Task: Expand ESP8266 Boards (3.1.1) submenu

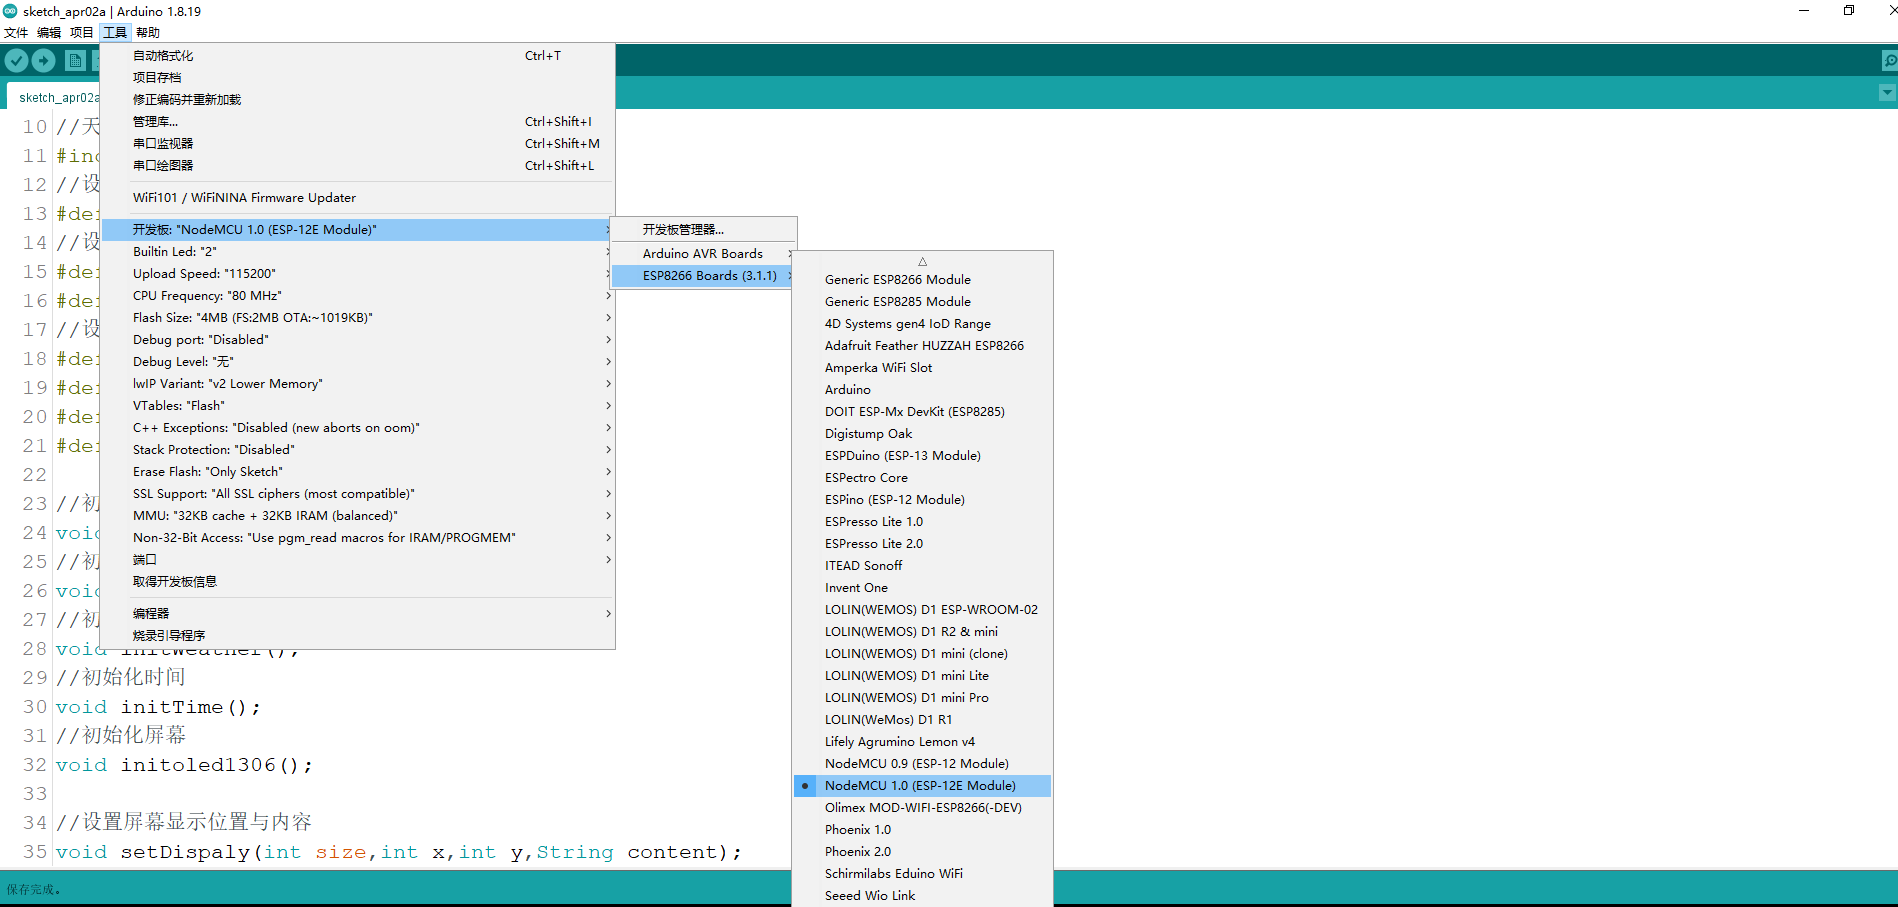Action: pyautogui.click(x=704, y=276)
